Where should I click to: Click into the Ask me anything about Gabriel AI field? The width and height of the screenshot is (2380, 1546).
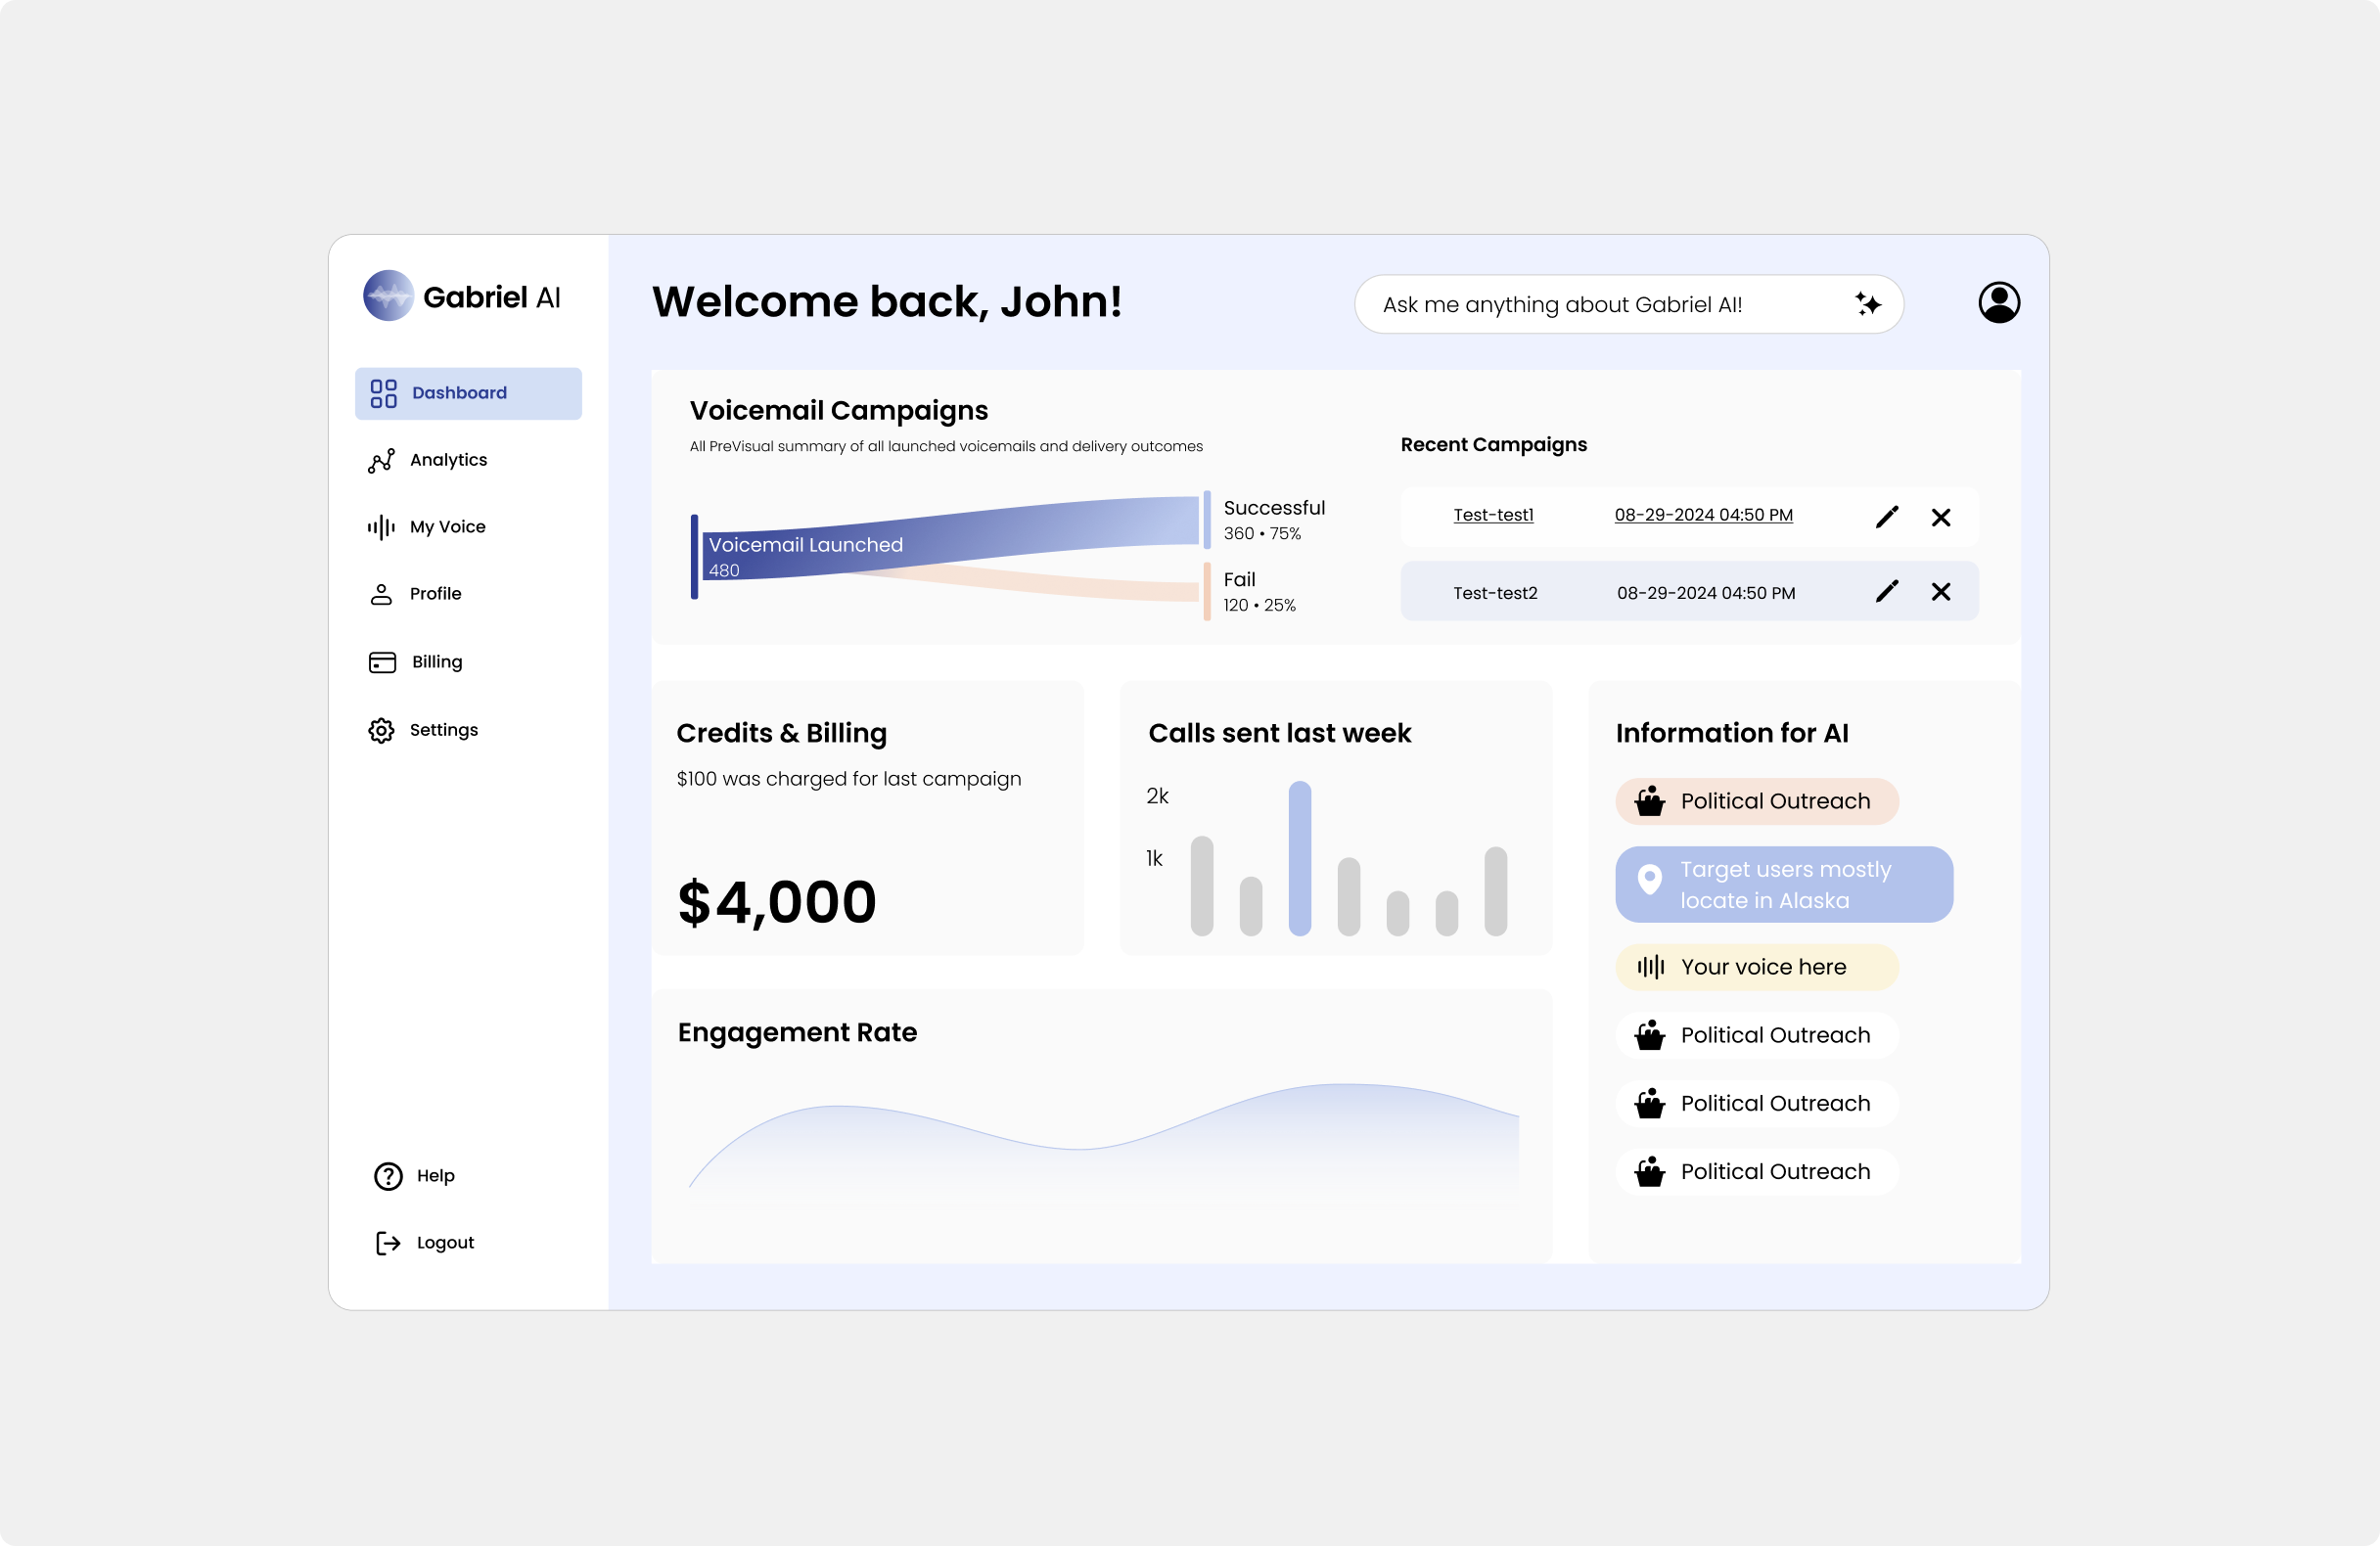(1628, 304)
